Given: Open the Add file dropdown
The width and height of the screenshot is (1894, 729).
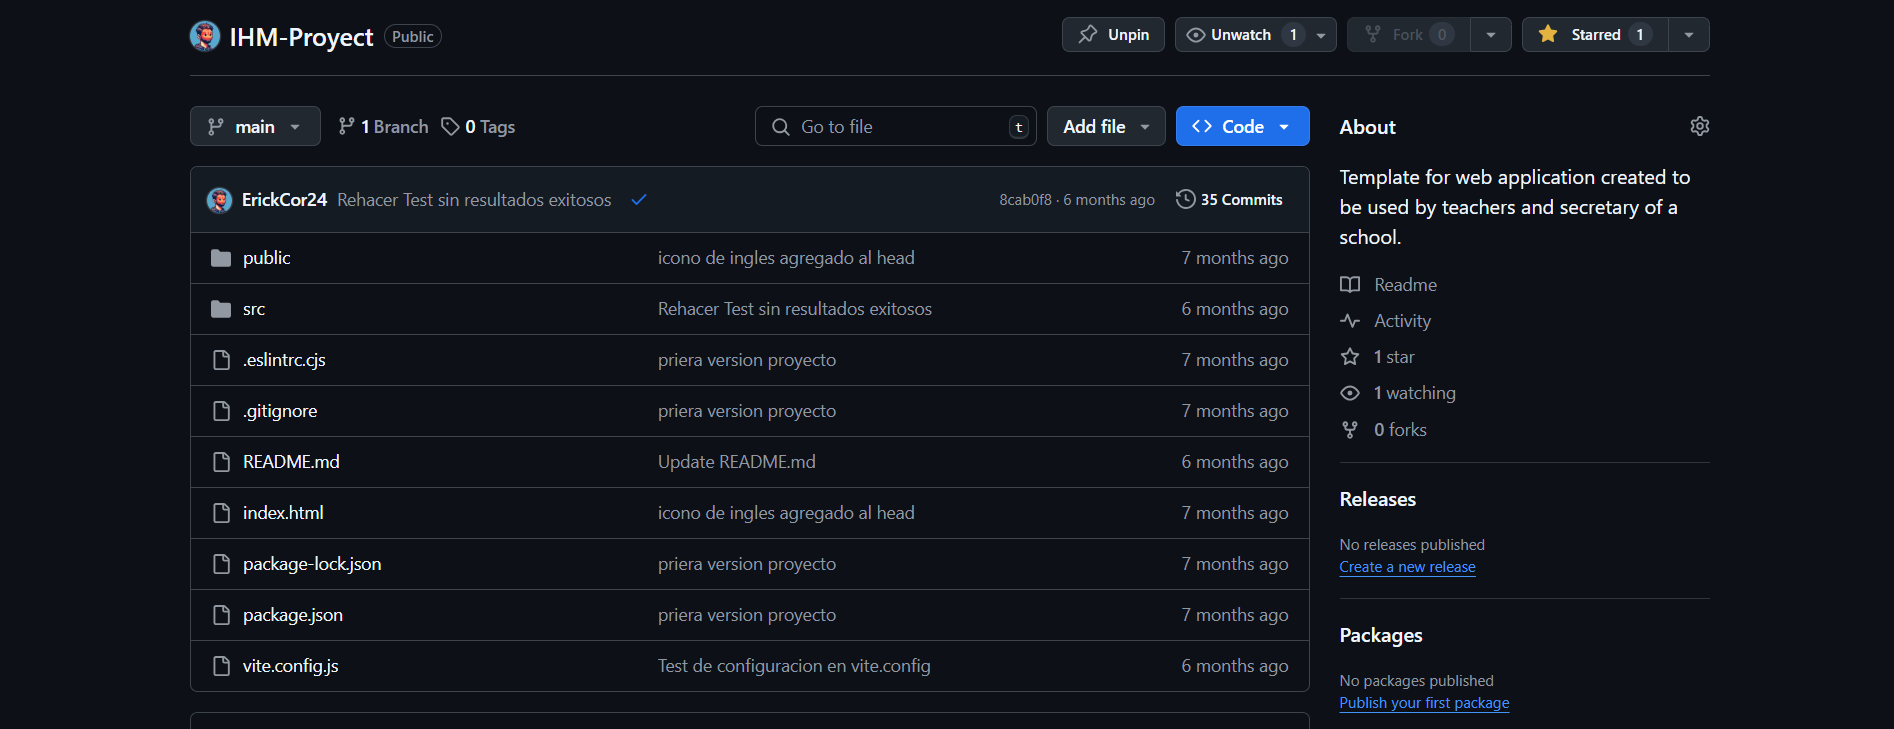Looking at the screenshot, I should [x=1106, y=126].
